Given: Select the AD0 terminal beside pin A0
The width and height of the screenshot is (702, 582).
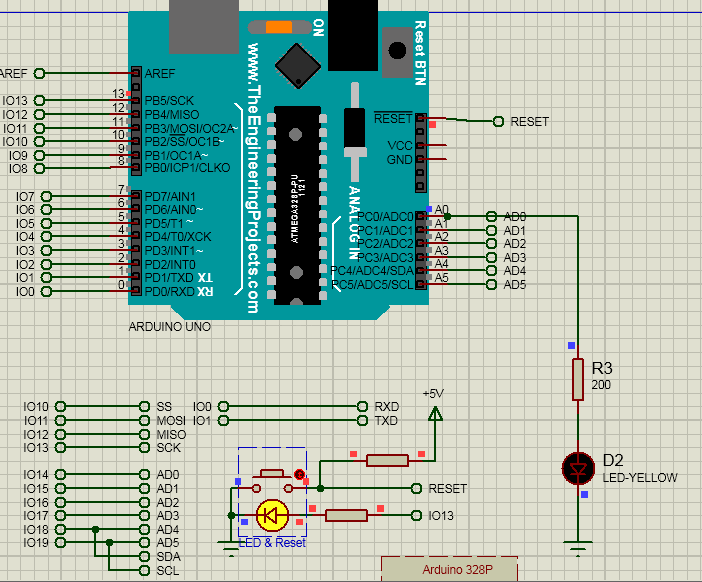Looking at the screenshot, I should click(492, 217).
